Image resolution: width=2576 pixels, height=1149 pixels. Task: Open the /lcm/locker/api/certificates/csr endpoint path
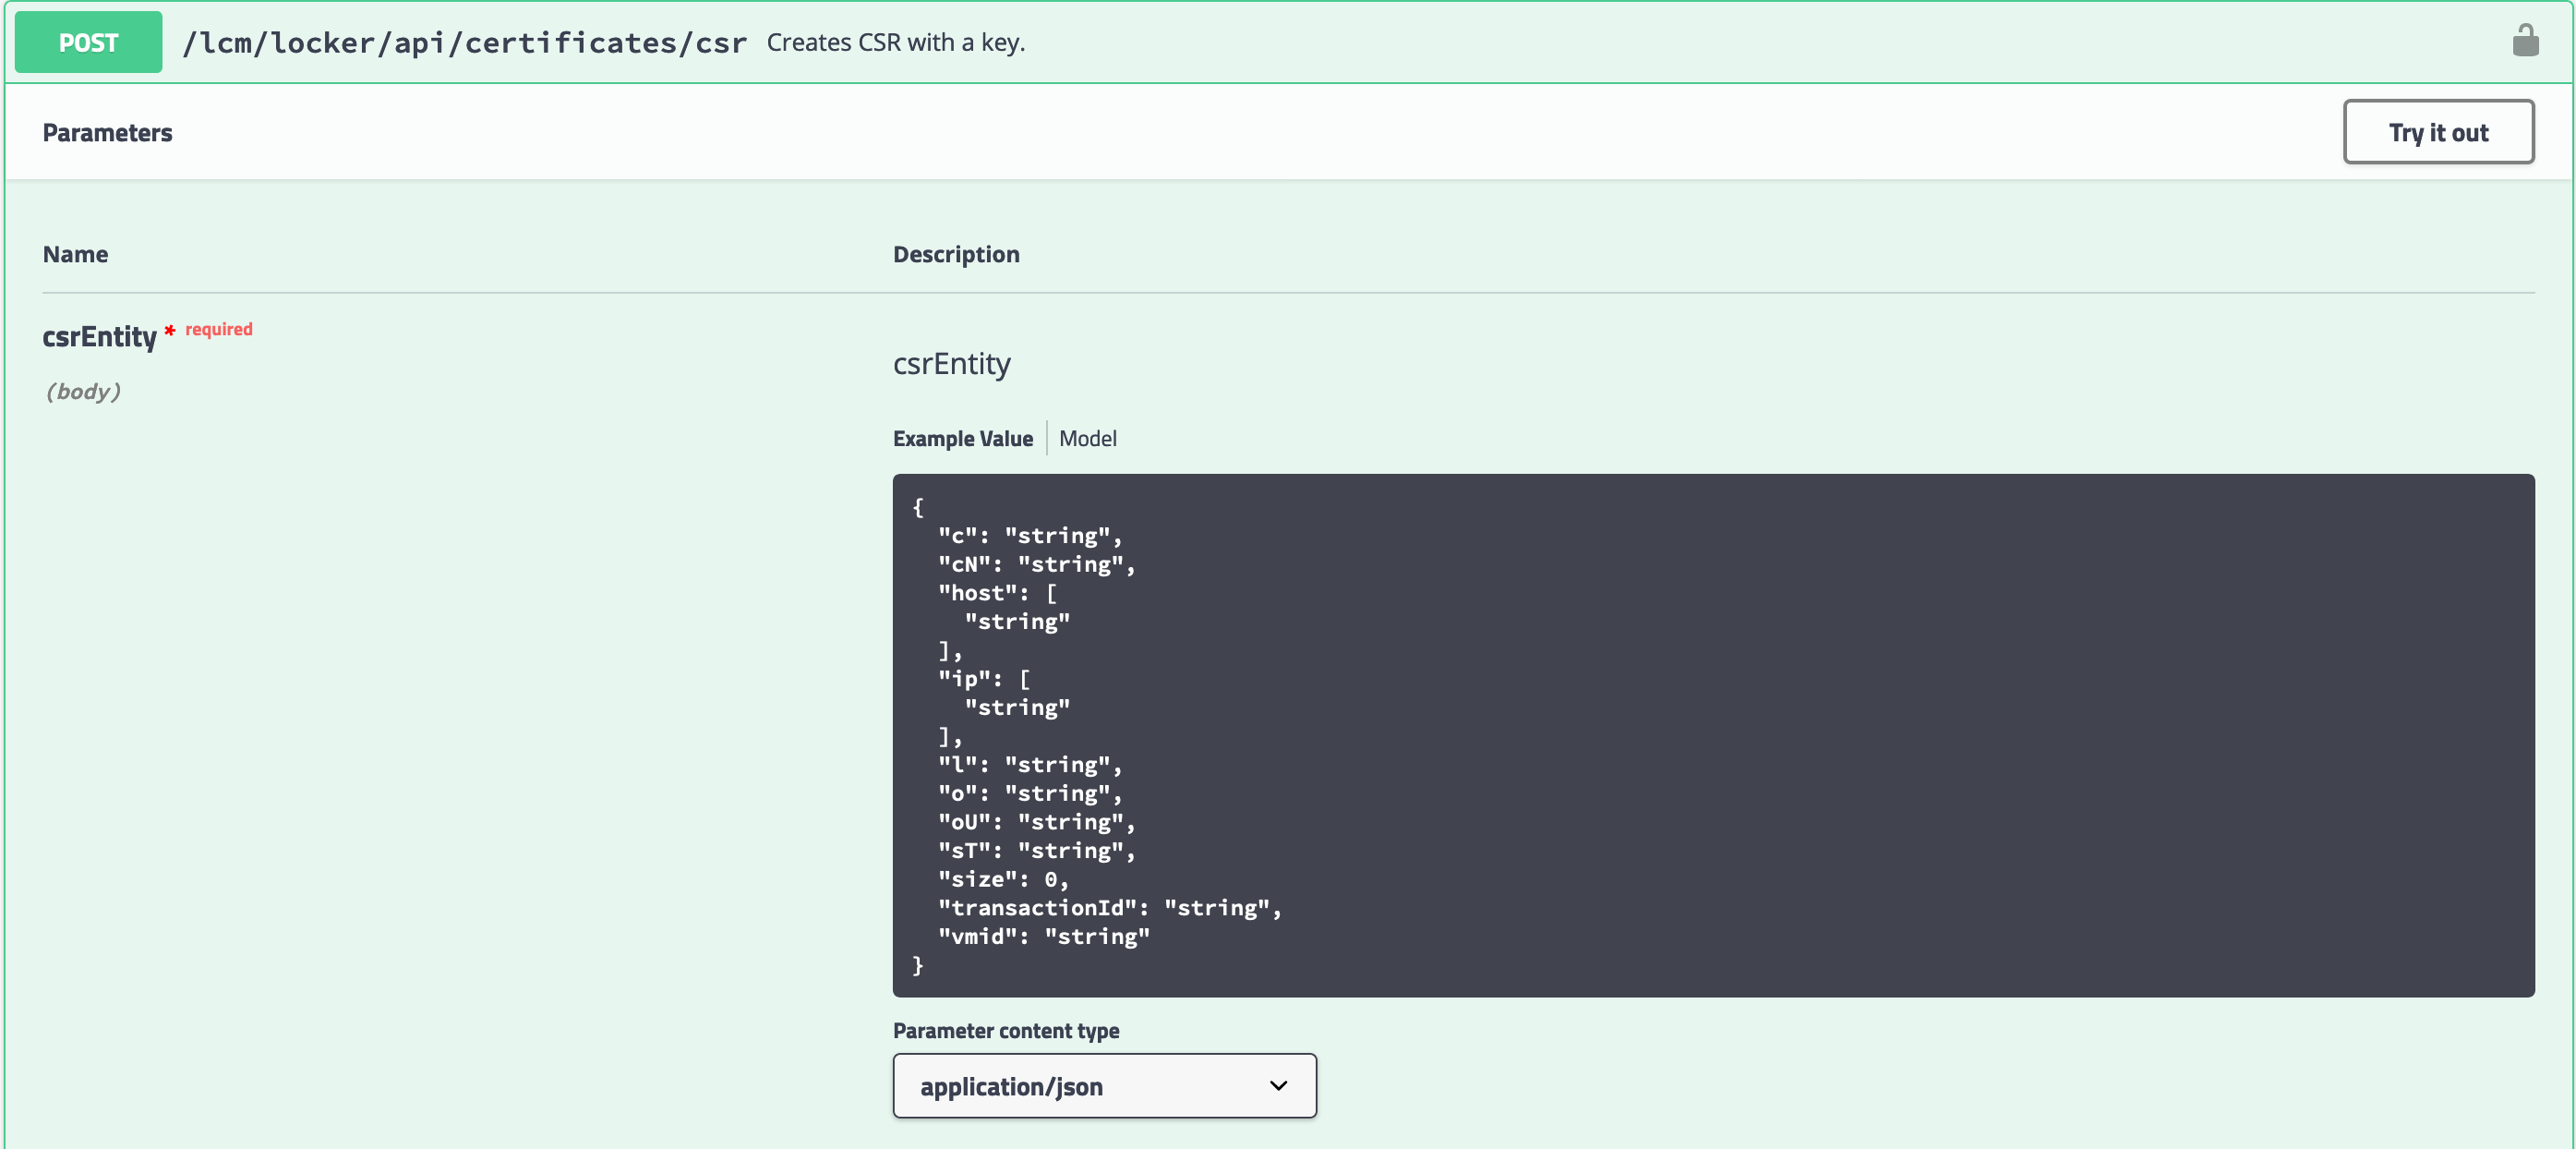465,43
